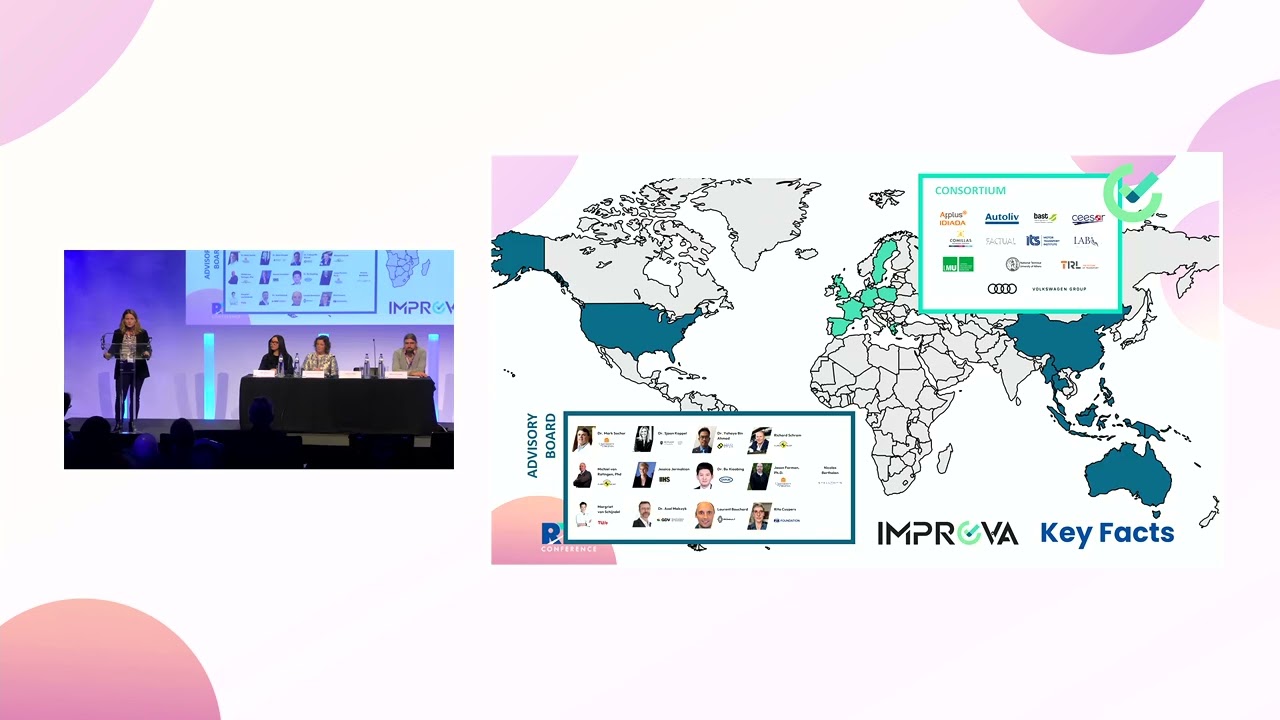
Task: Click the GDV logo by Dr. Axel Malczyk
Action: [x=670, y=519]
